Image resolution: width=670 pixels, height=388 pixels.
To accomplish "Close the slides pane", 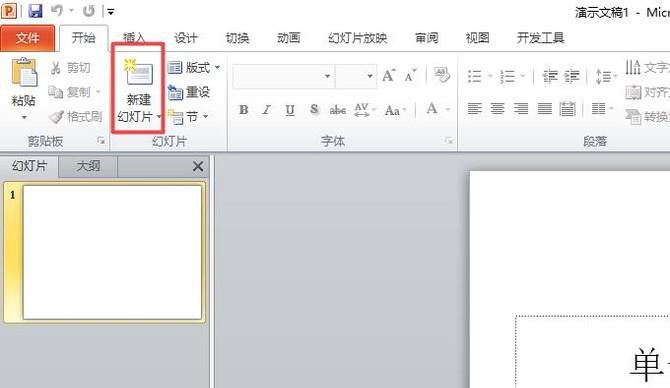I will (x=198, y=166).
